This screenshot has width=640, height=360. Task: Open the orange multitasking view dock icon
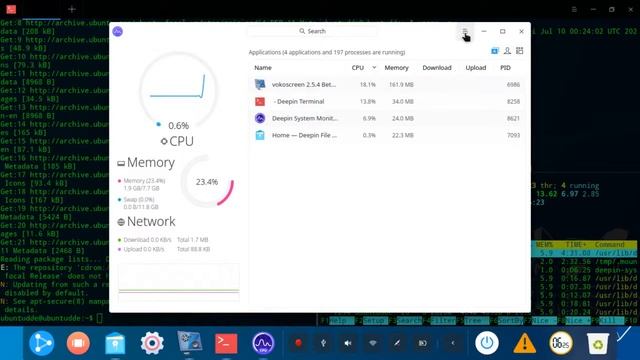(x=78, y=343)
